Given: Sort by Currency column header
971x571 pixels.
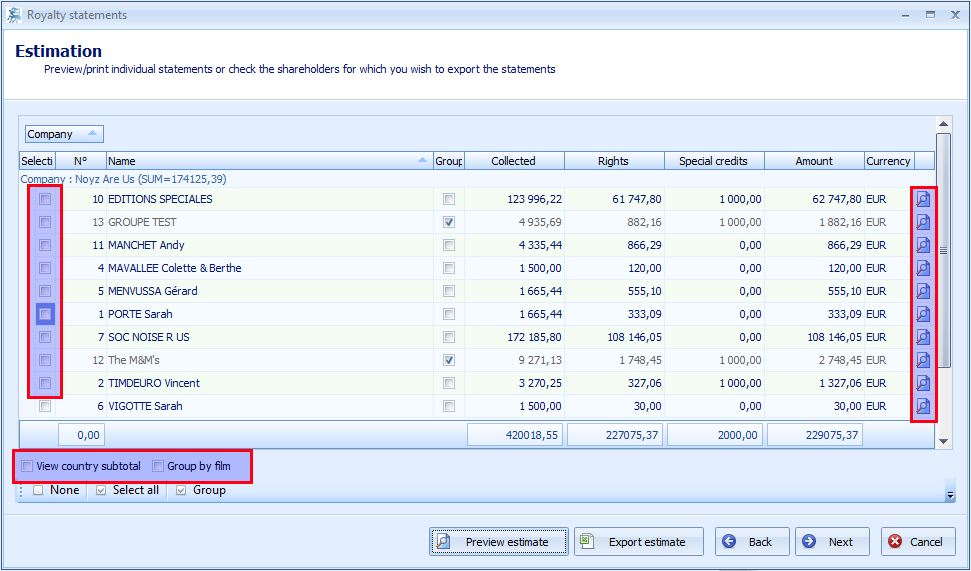Looking at the screenshot, I should (x=889, y=161).
